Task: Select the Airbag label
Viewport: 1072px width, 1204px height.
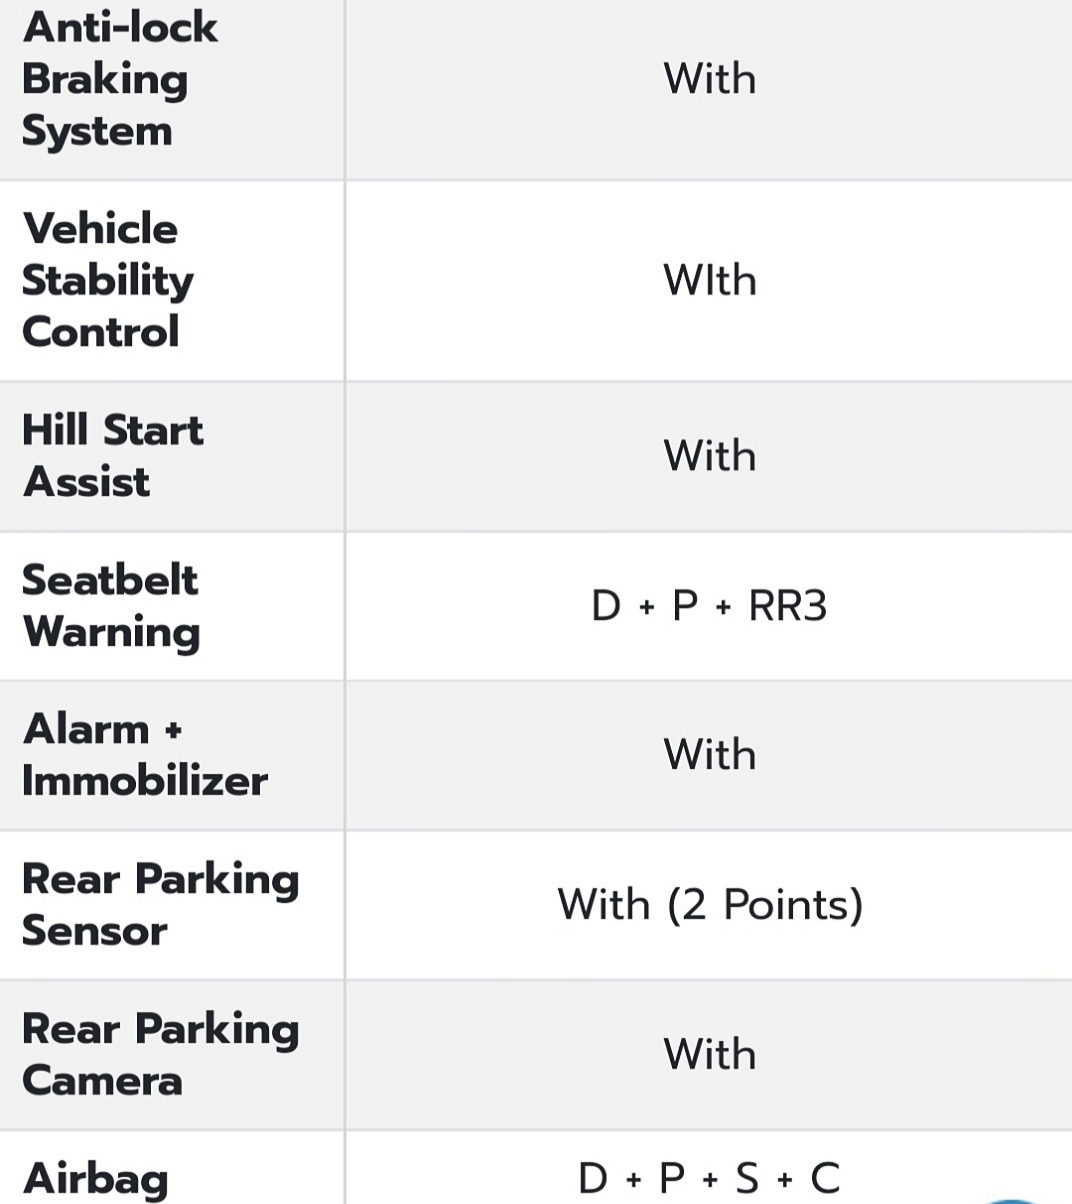Action: (95, 1180)
